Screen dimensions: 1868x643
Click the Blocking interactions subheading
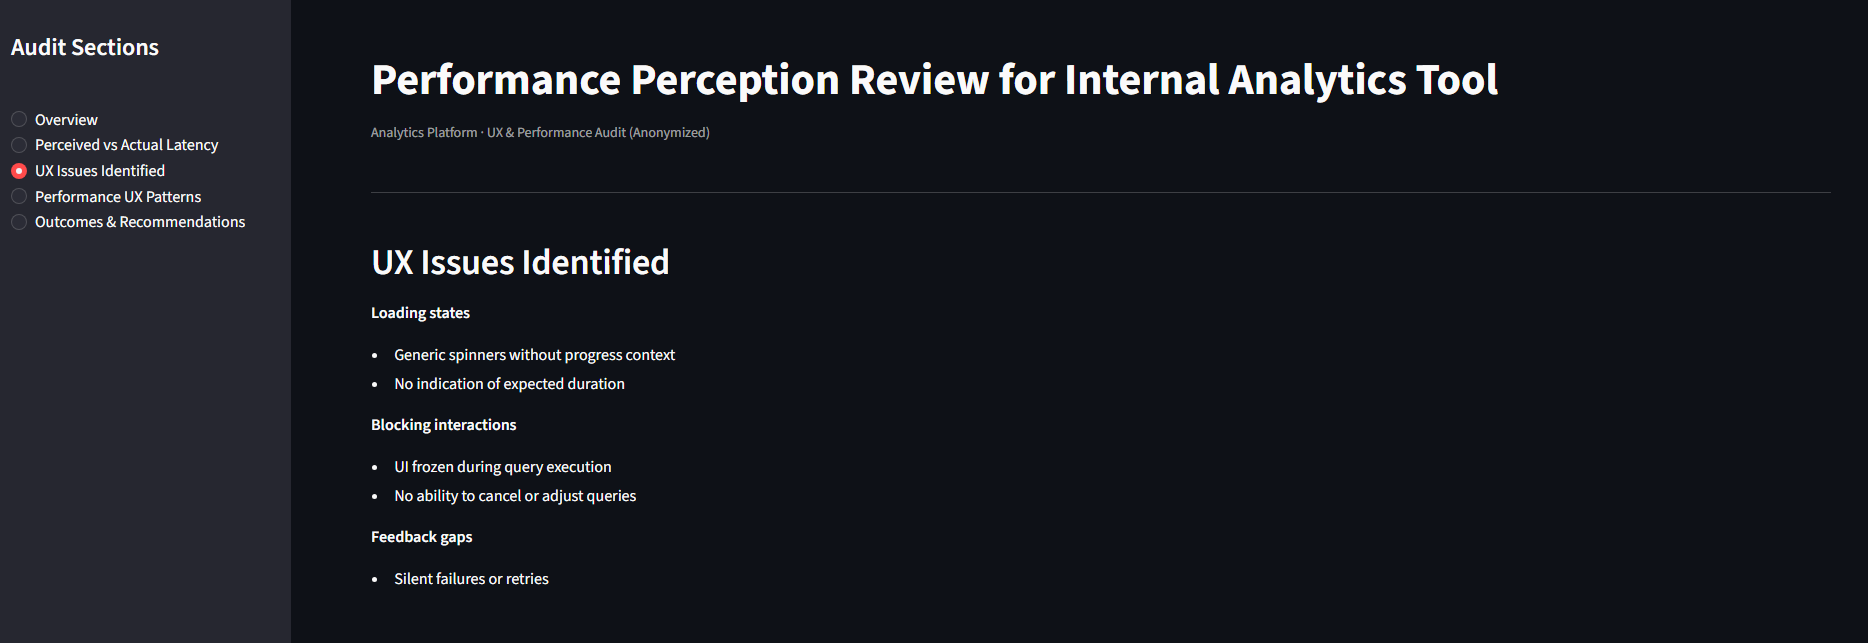pos(443,425)
